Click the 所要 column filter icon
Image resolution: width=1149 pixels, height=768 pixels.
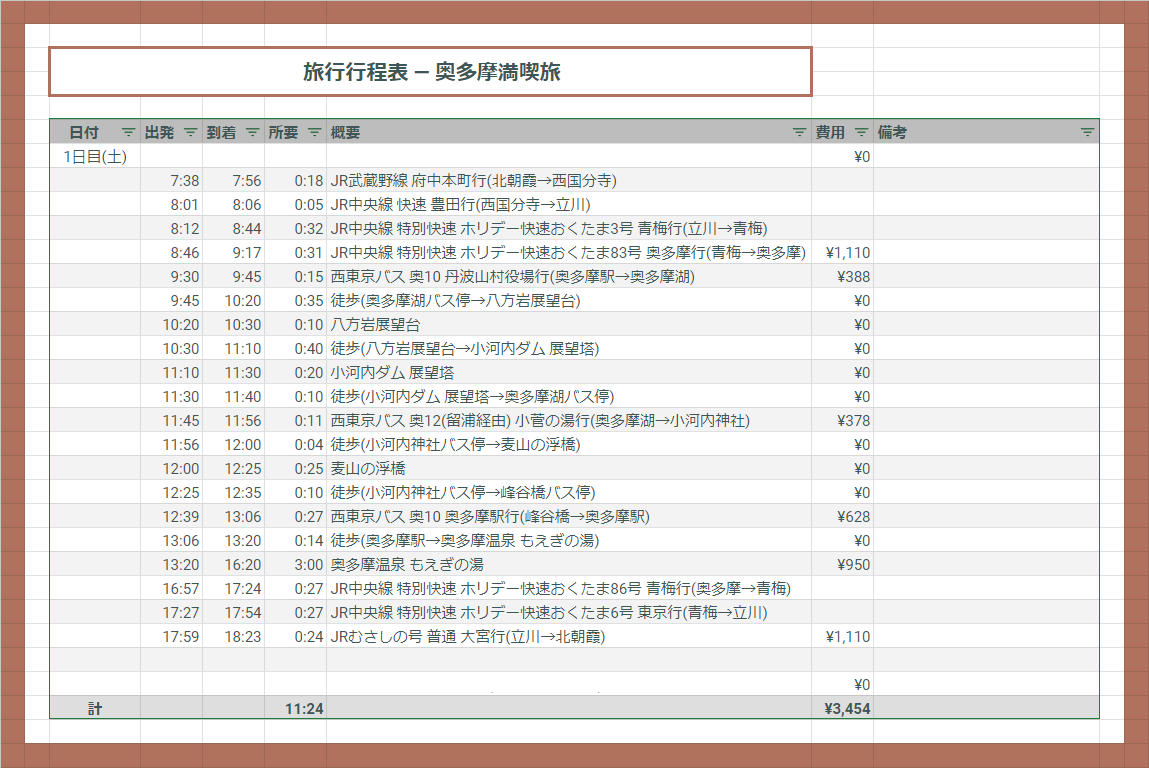pos(314,132)
